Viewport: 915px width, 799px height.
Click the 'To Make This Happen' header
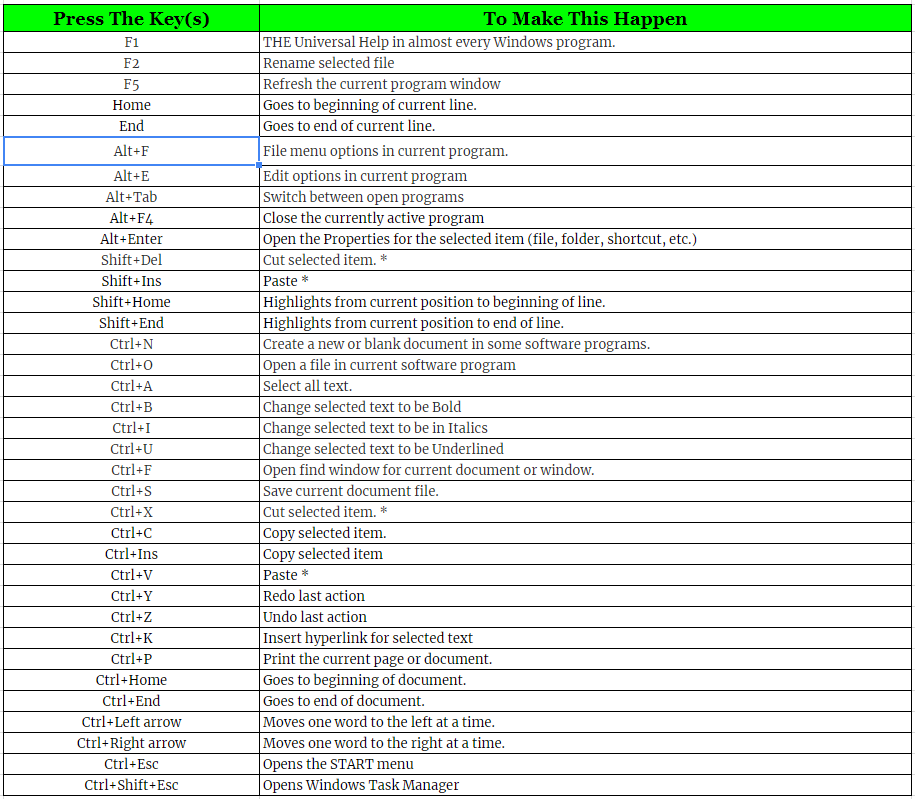pyautogui.click(x=586, y=17)
